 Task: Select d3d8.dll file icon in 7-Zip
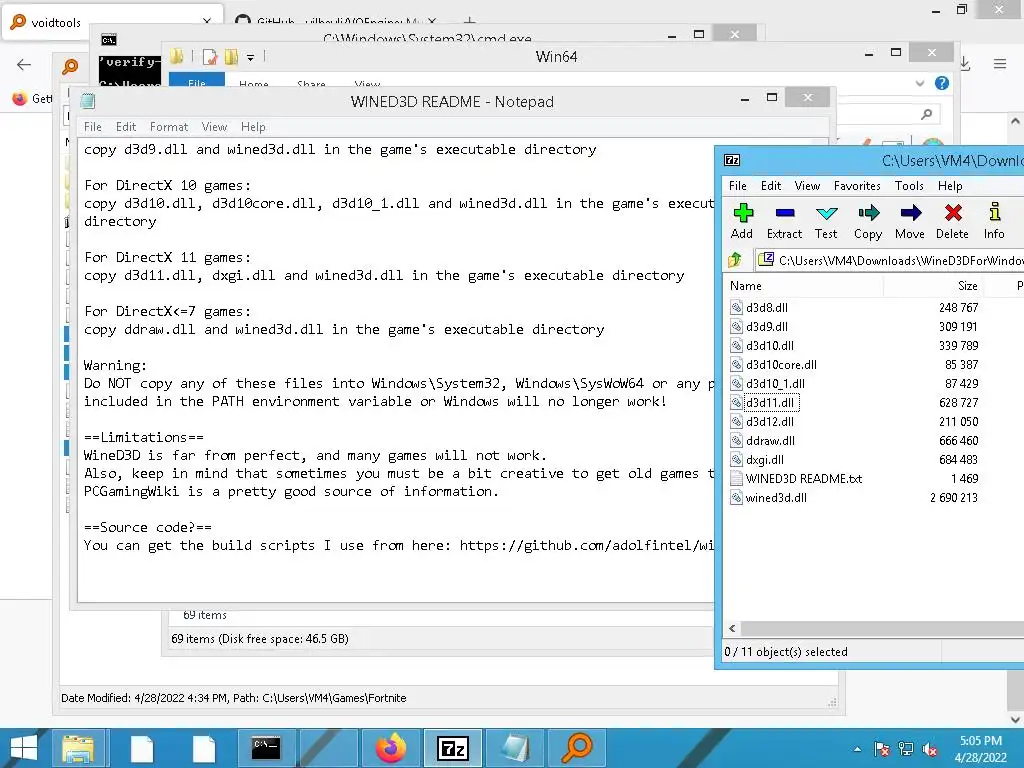[736, 308]
